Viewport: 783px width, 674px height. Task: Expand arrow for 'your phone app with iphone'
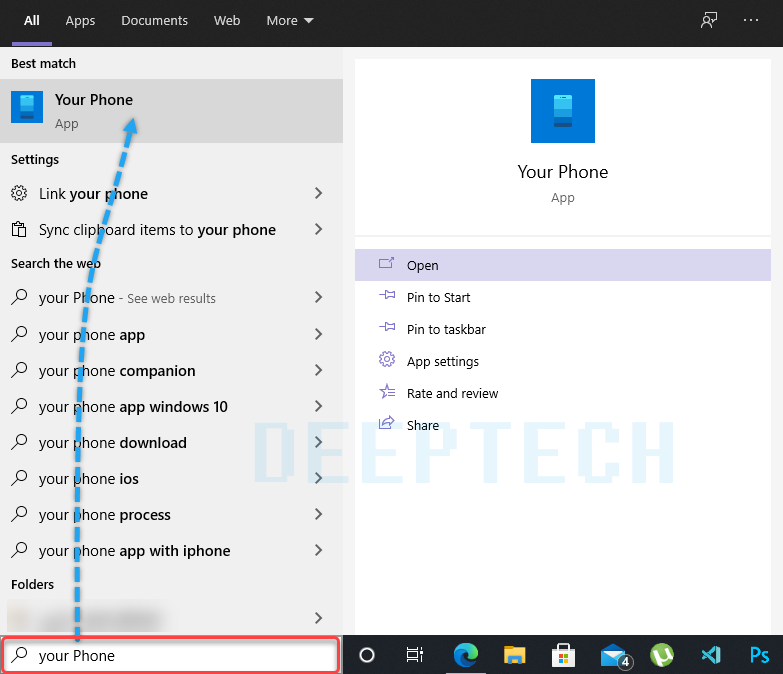click(x=319, y=550)
